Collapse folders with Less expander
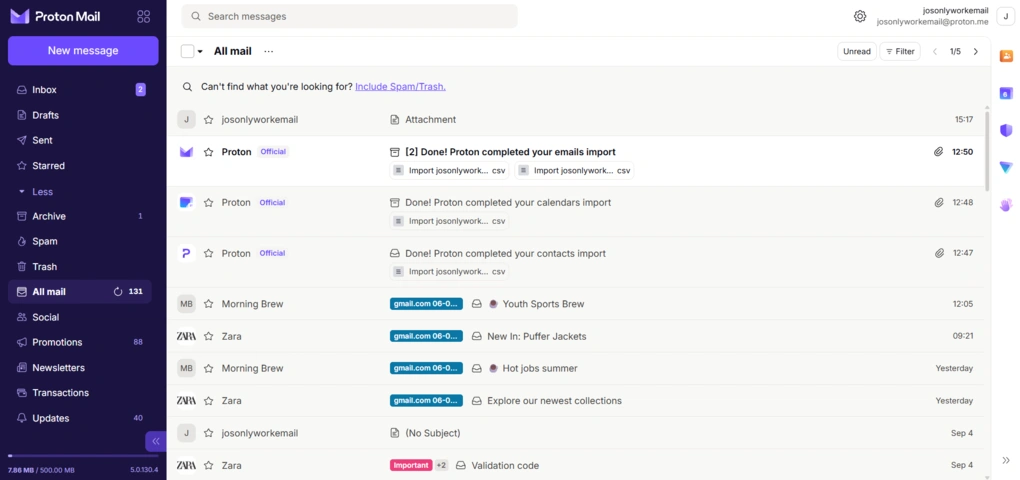 36,192
